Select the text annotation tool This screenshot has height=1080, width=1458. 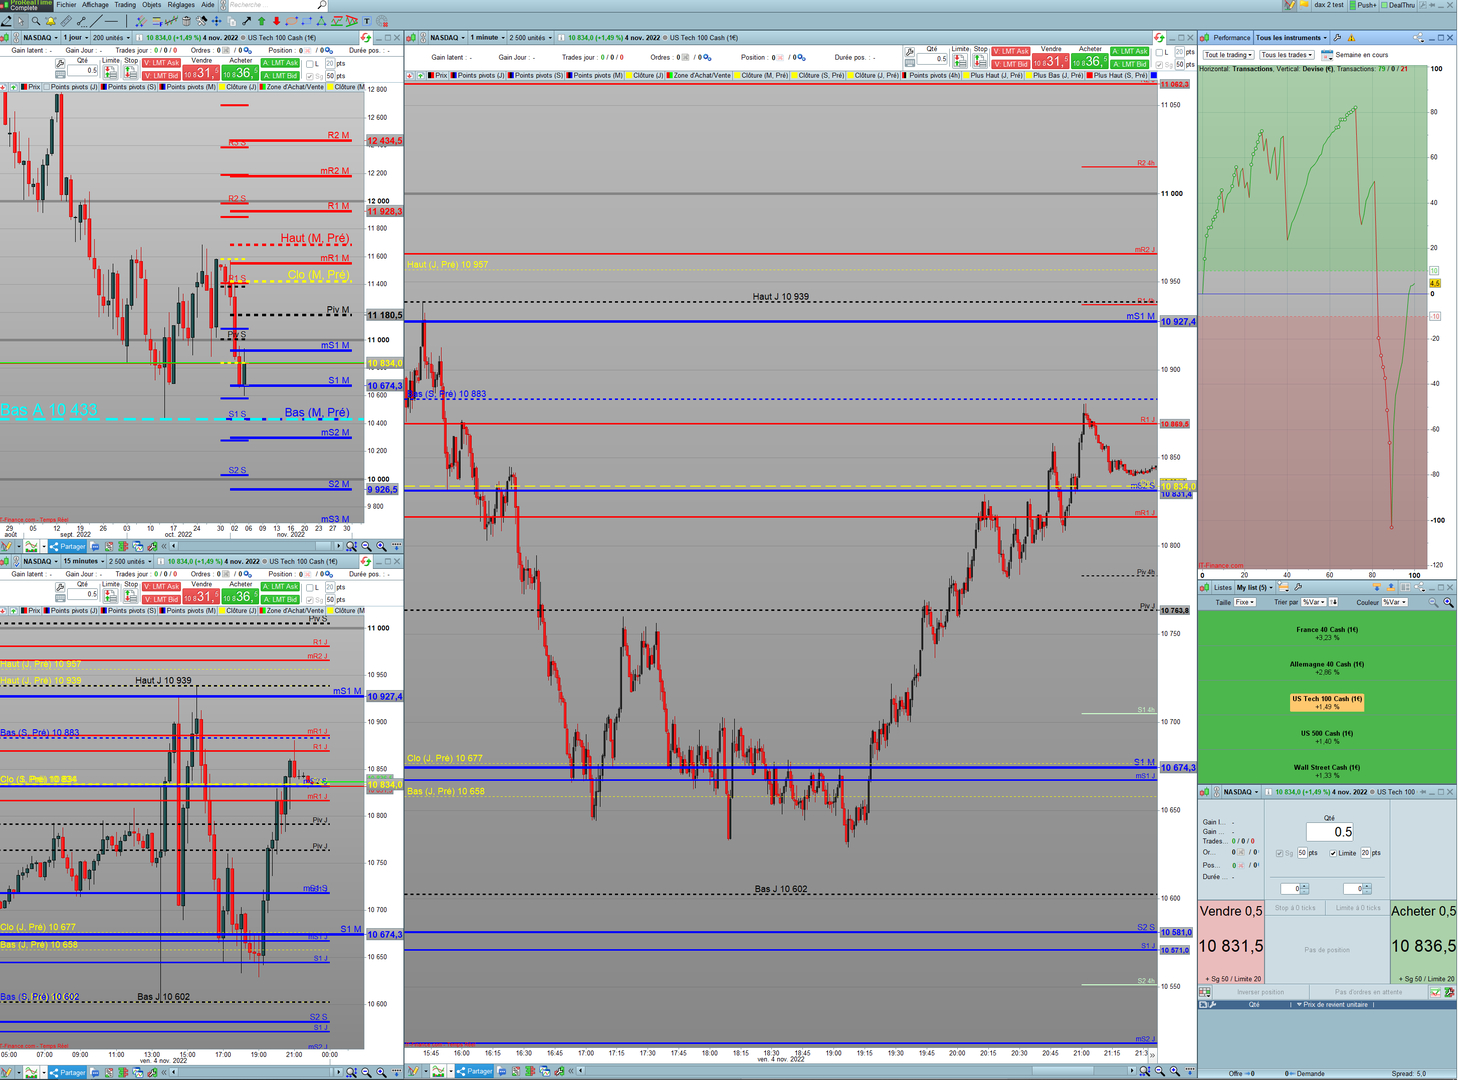tap(367, 20)
